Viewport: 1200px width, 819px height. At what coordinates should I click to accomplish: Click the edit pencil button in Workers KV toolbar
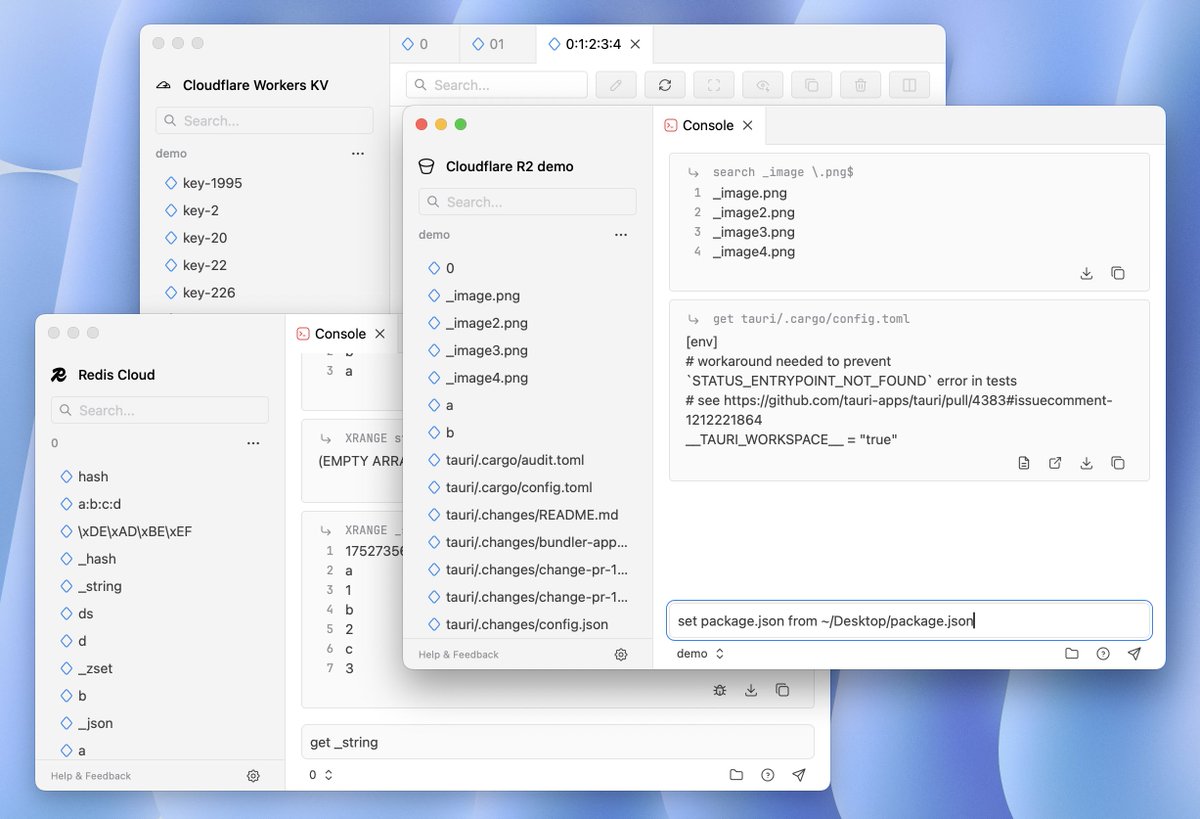click(x=616, y=85)
